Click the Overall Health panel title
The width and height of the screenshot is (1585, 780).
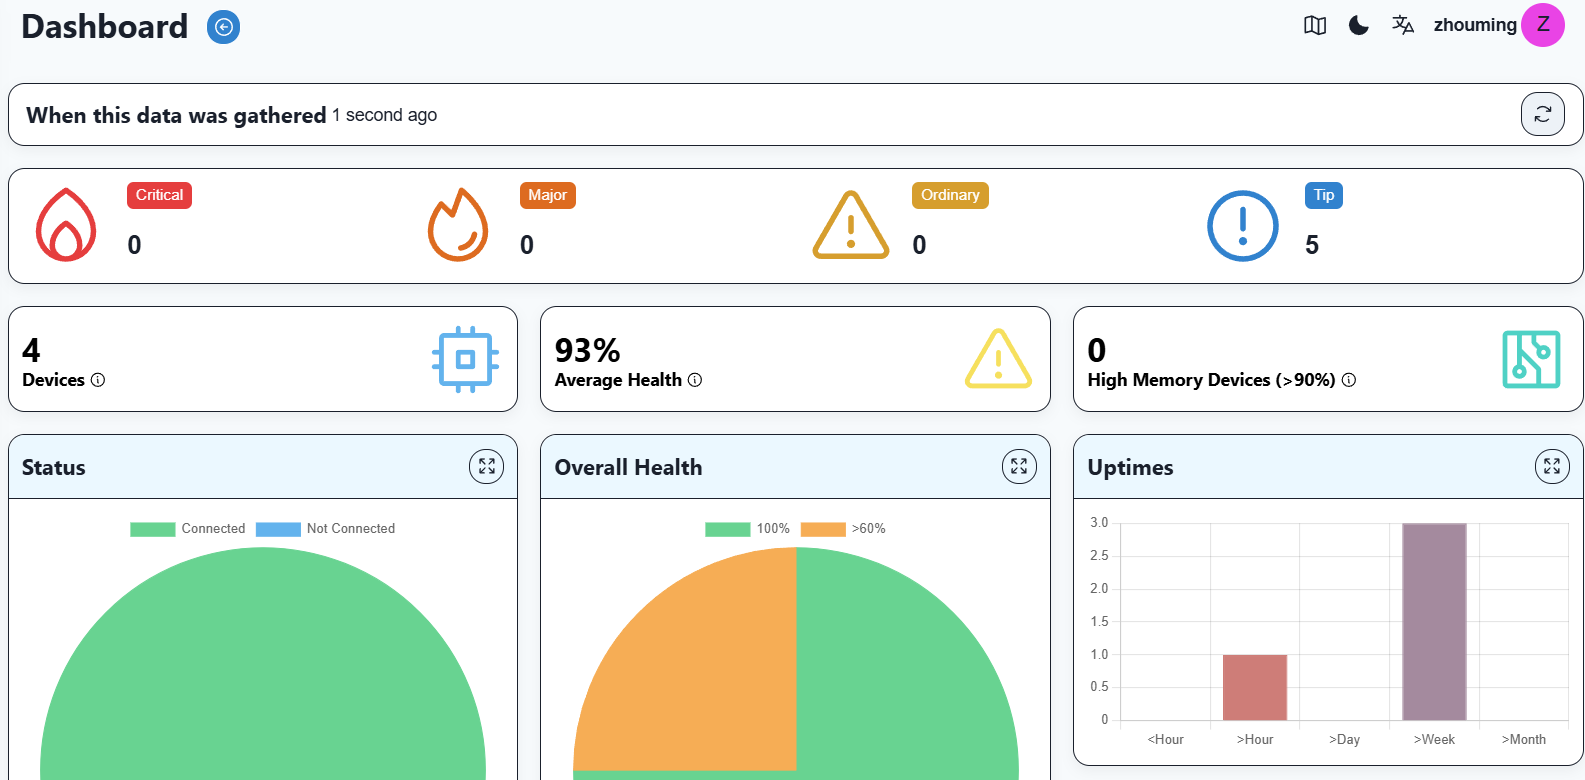click(628, 467)
